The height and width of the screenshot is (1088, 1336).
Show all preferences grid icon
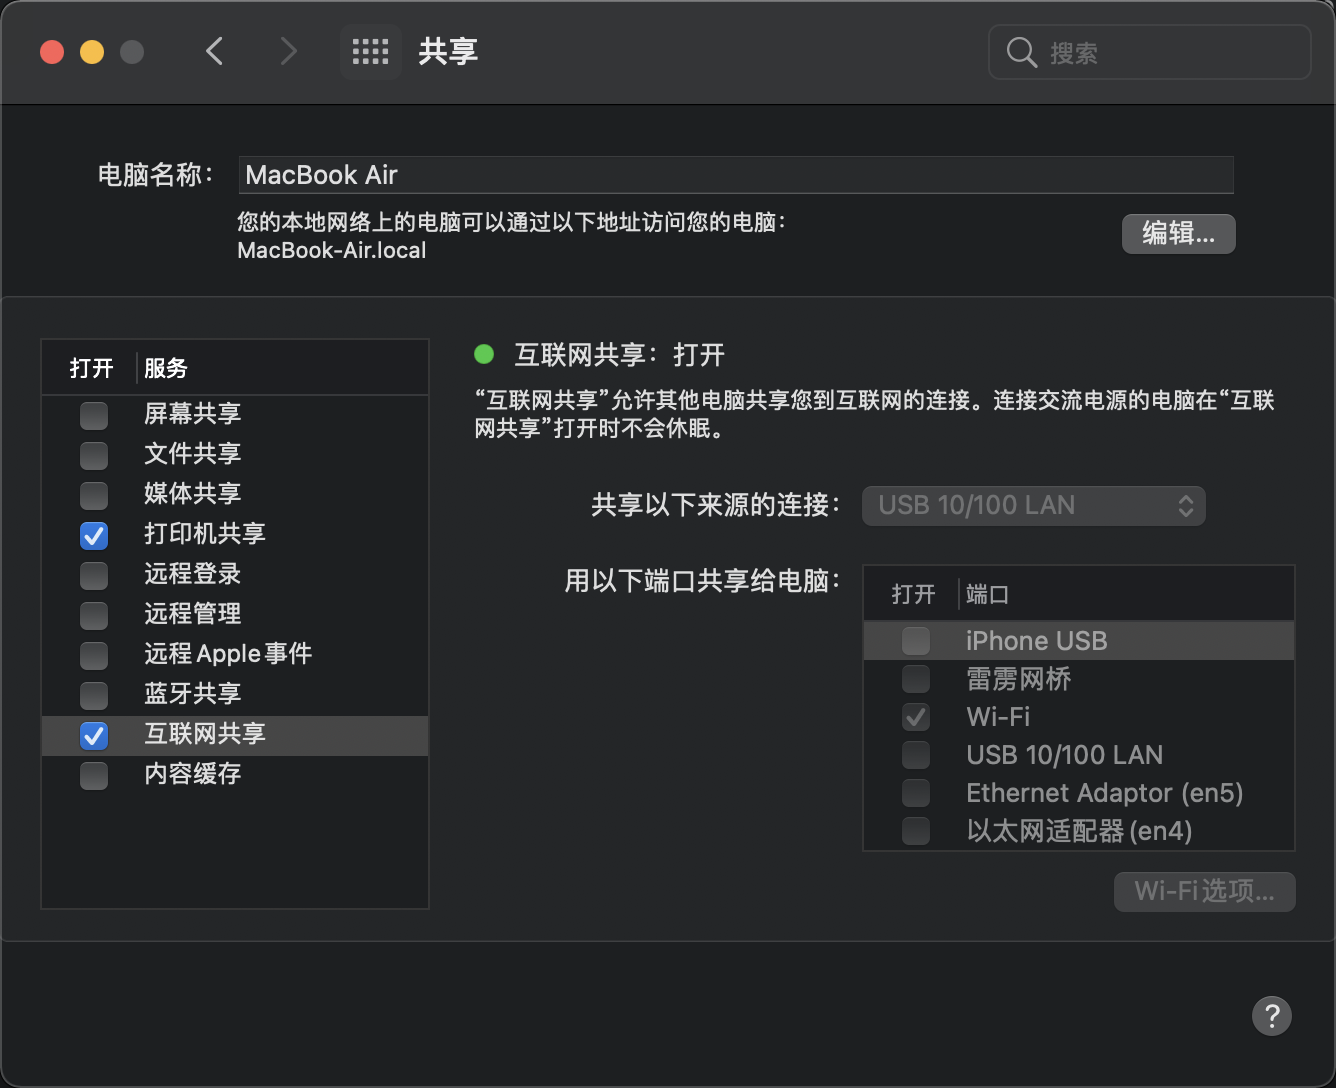(370, 52)
